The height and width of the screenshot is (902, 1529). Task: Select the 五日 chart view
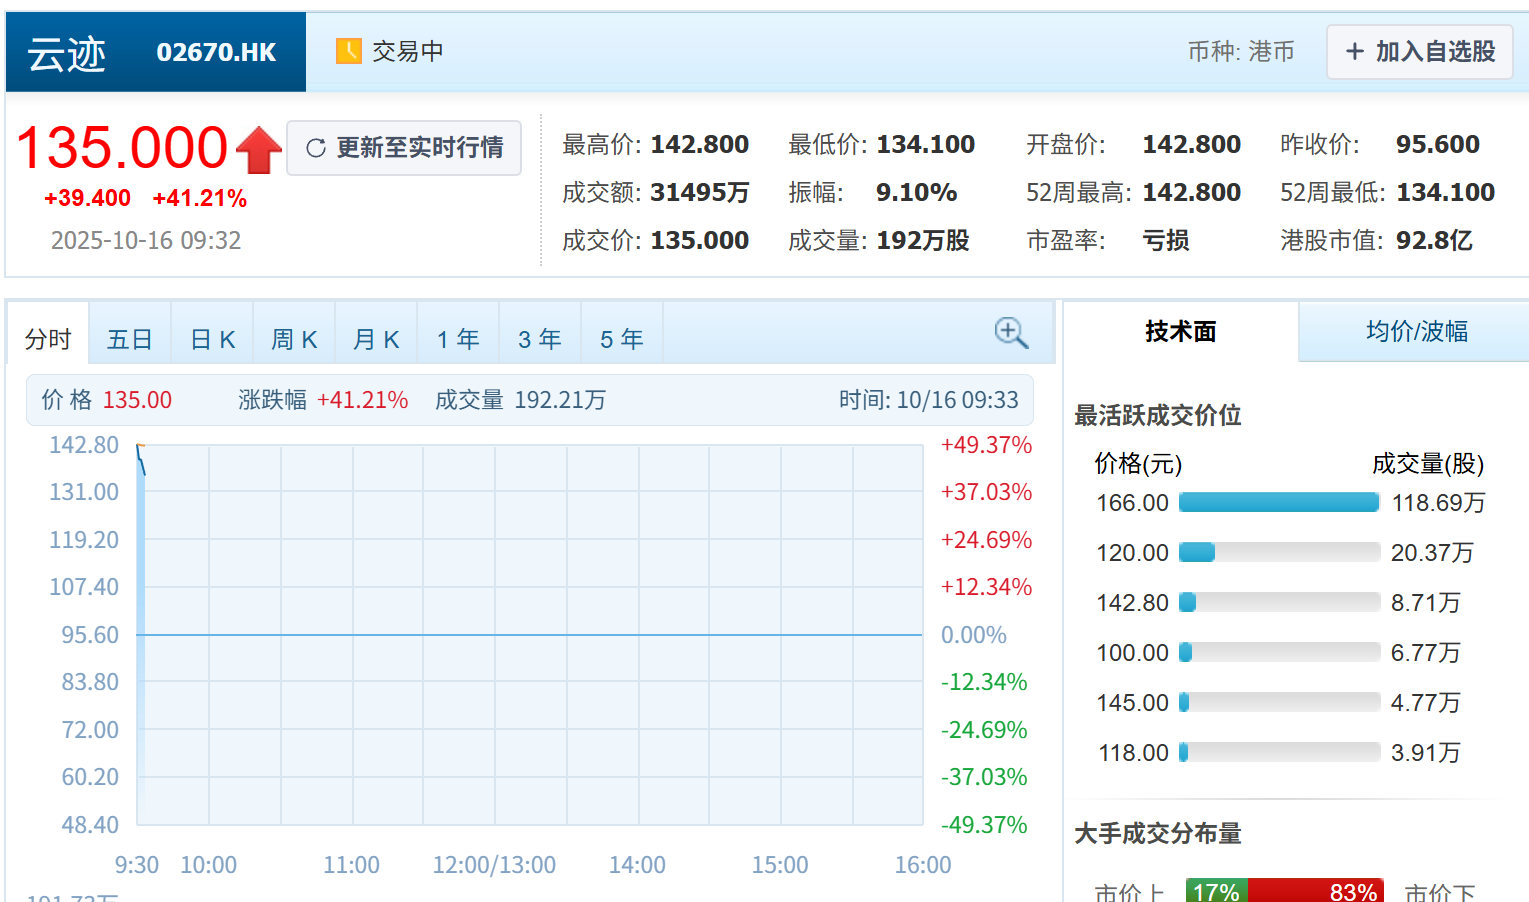tap(129, 337)
